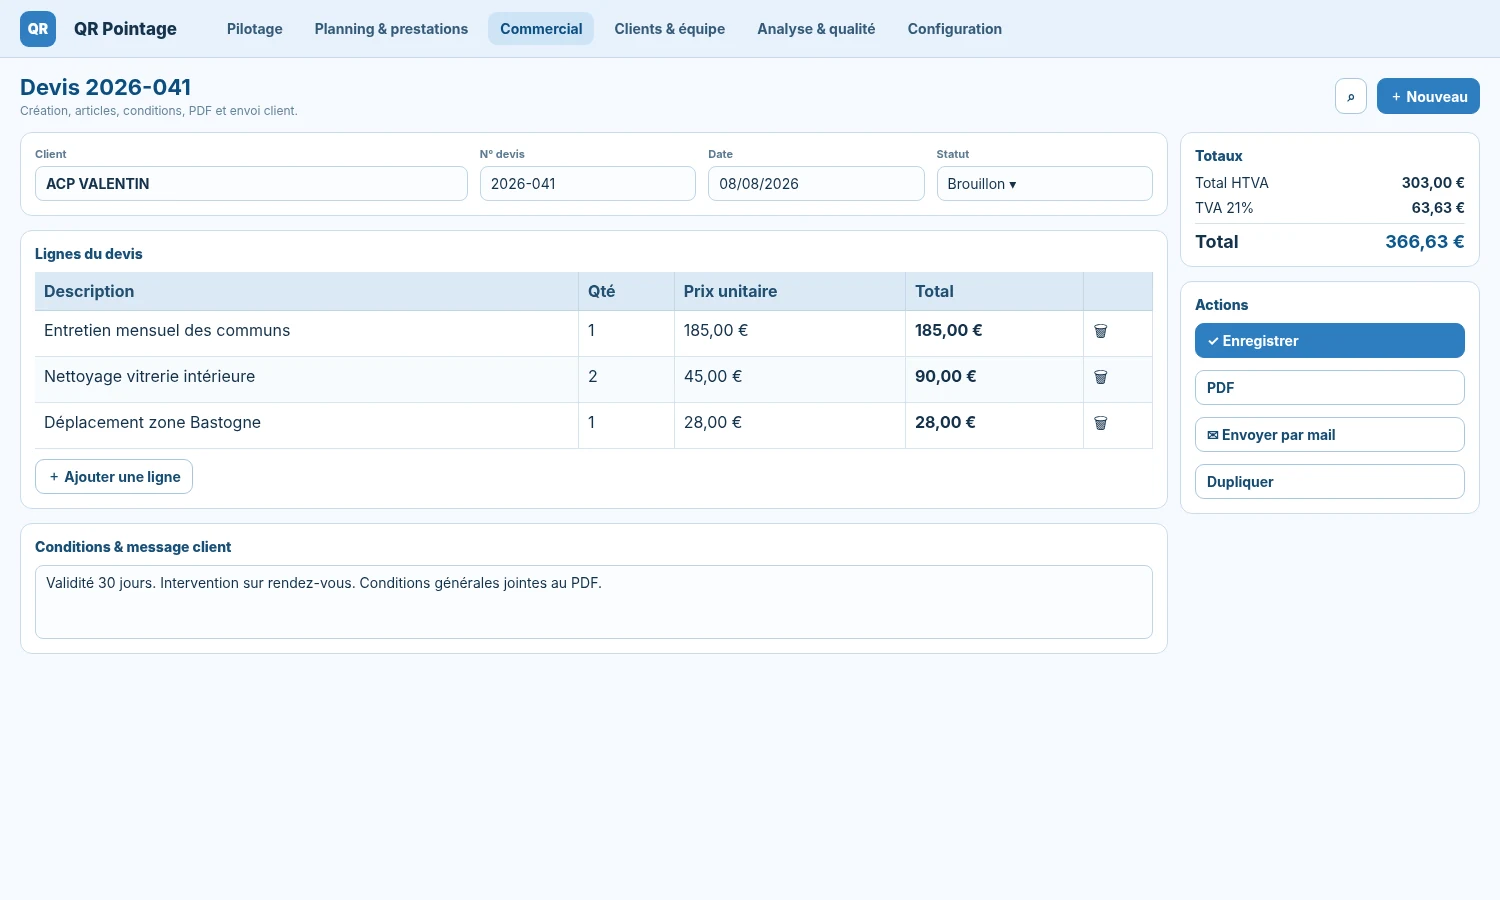Screen dimensions: 1500x900
Task: Generate the PDF of the quote
Action: (1330, 387)
